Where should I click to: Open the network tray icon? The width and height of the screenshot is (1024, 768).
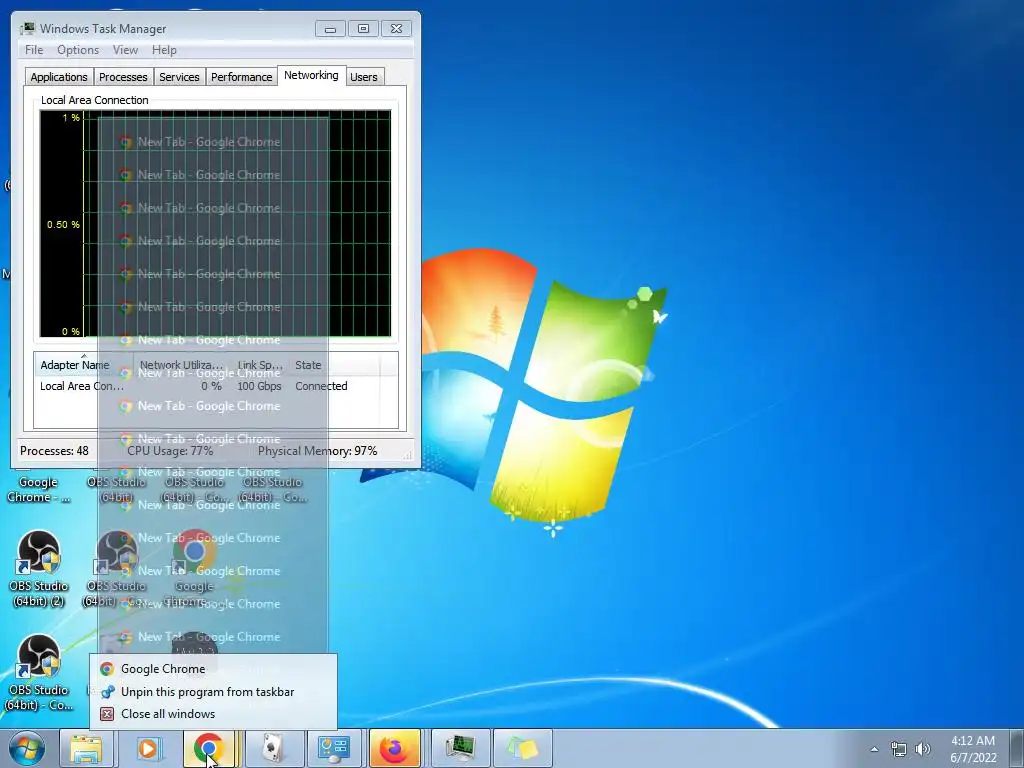[x=899, y=749]
